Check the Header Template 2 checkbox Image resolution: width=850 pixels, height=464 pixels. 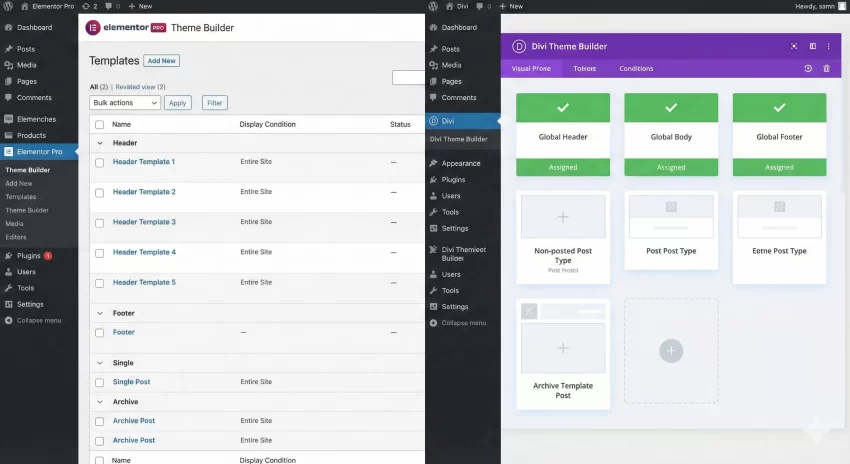point(99,193)
